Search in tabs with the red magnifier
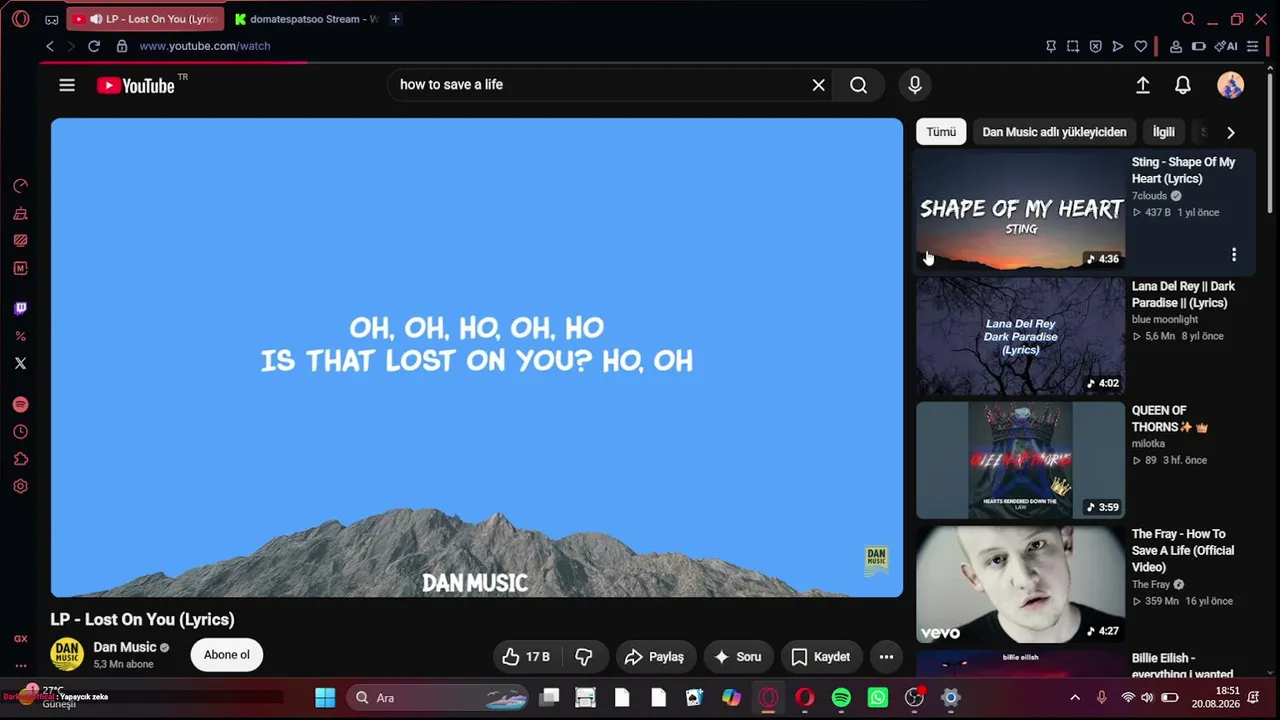 coord(1188,19)
